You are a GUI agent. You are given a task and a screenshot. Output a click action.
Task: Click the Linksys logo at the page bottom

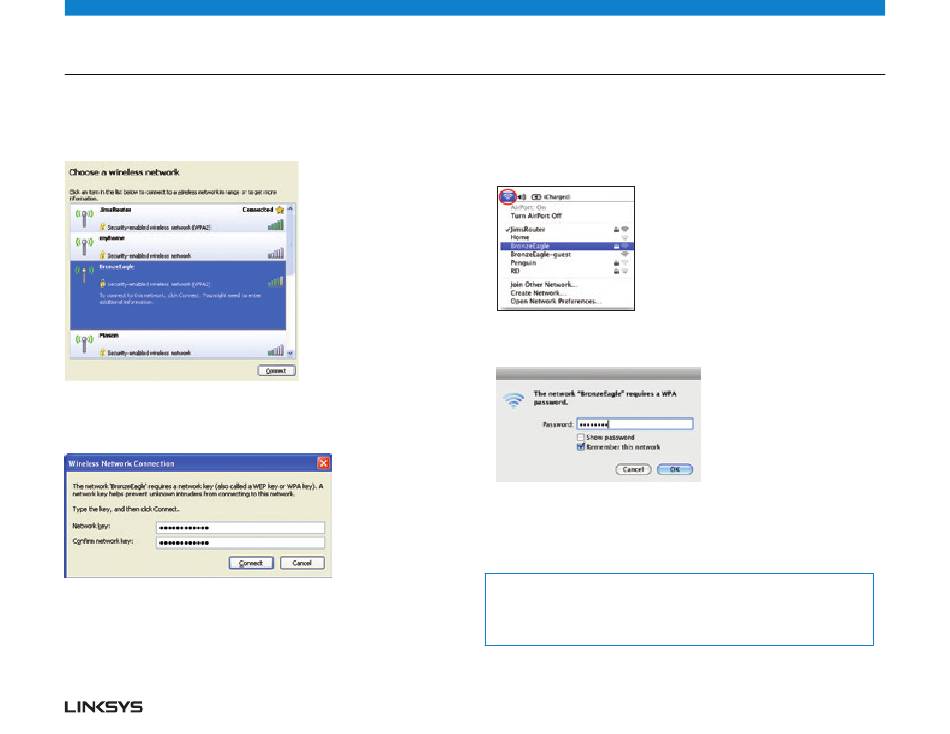[x=104, y=707]
